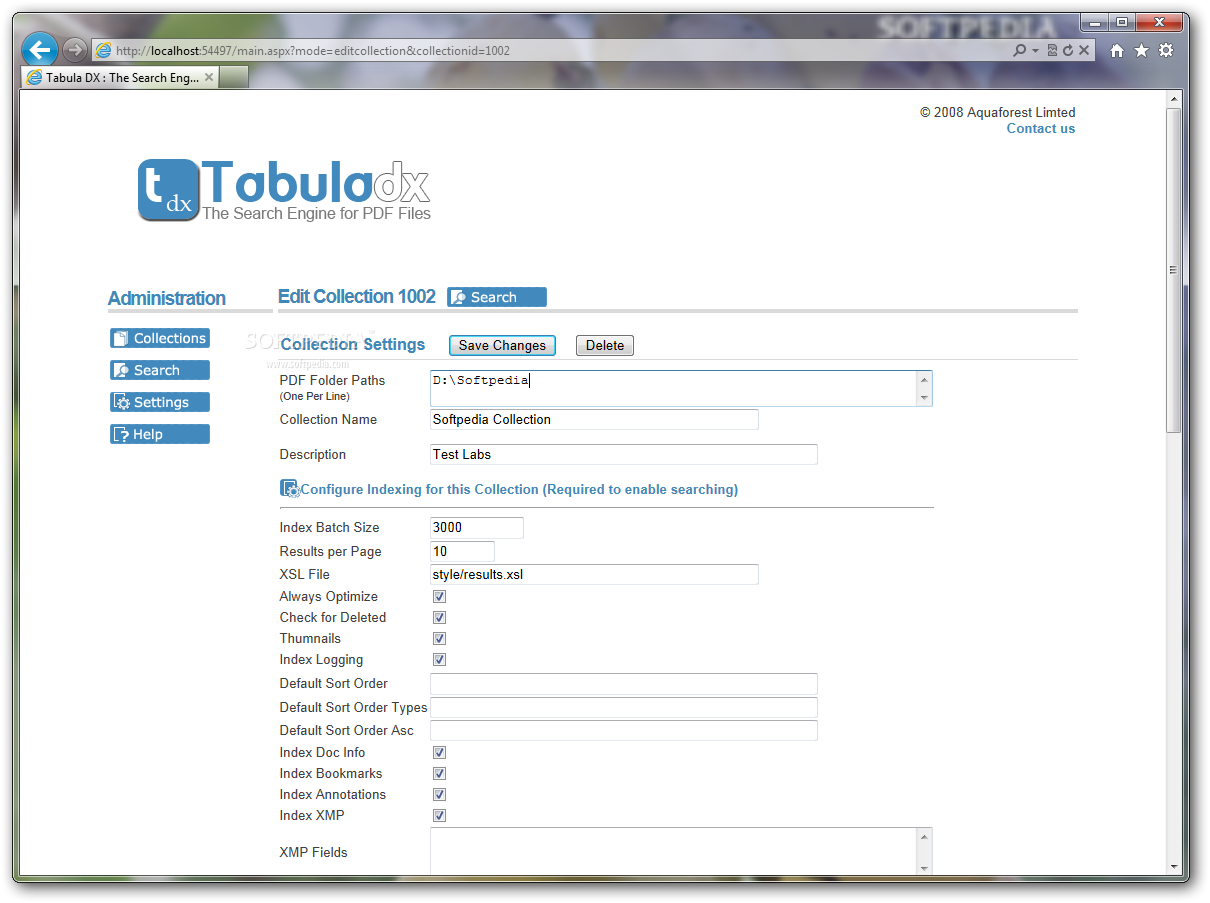Toggle the Index Bookmarks checkbox
Screen dimensions: 1210x903
439,773
